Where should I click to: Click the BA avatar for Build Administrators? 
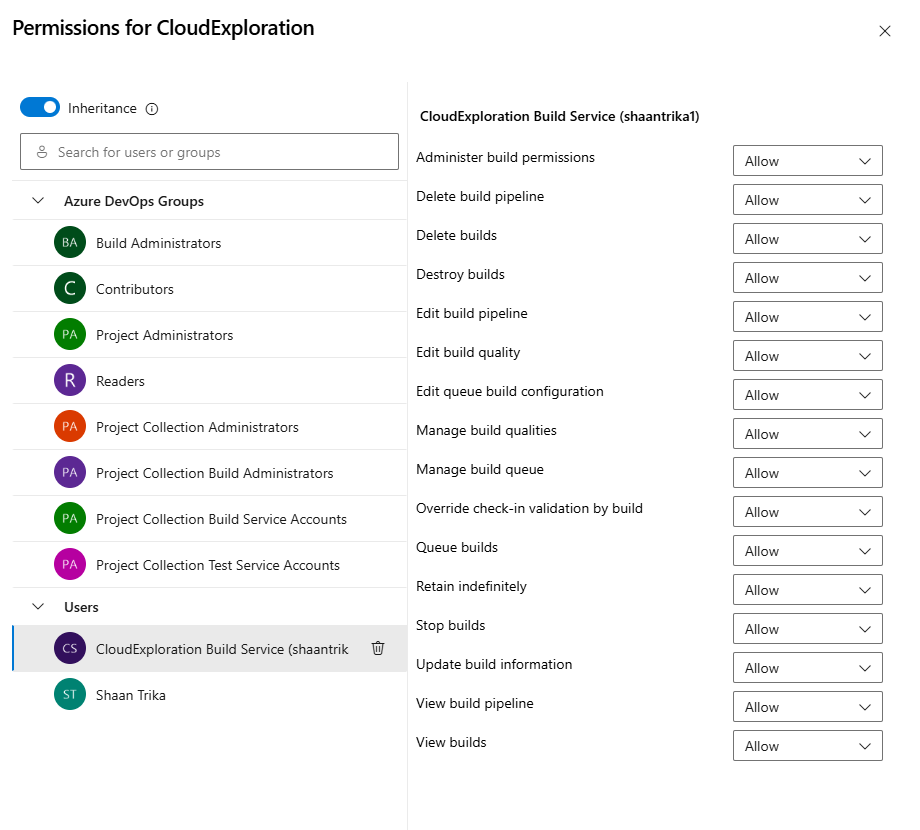[x=70, y=242]
